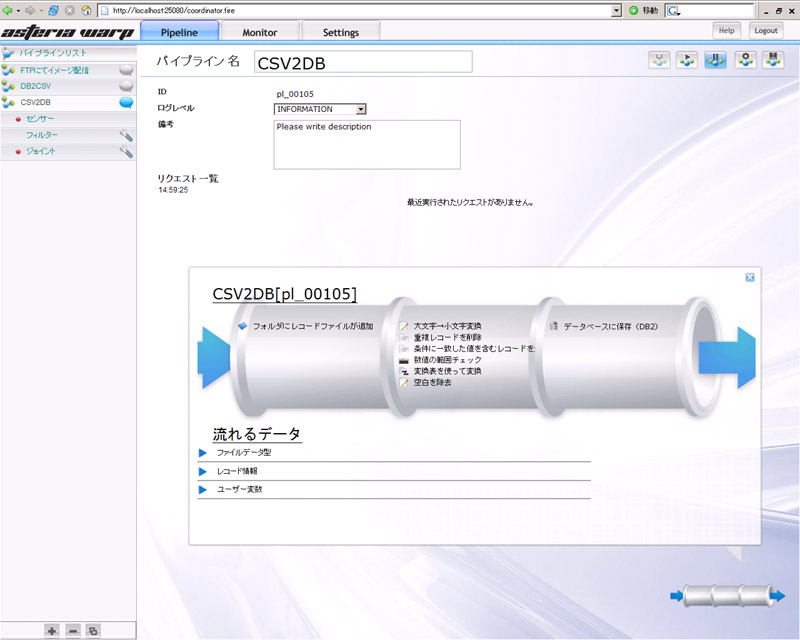Click the pipeline gear settings icon
This screenshot has height=640, width=800.
[745, 60]
